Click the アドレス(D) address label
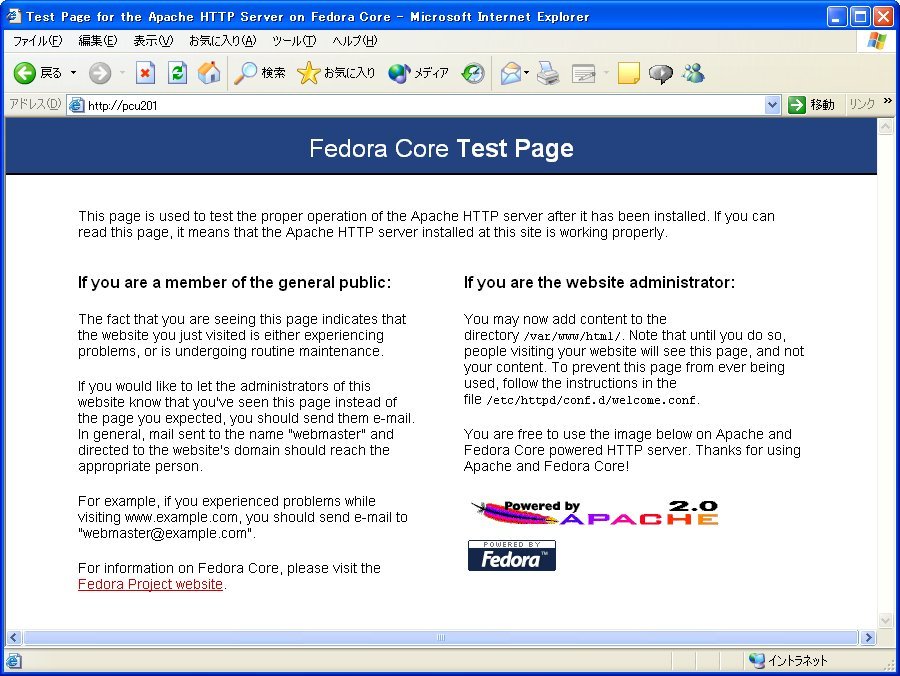This screenshot has height=676, width=900. coord(35,104)
